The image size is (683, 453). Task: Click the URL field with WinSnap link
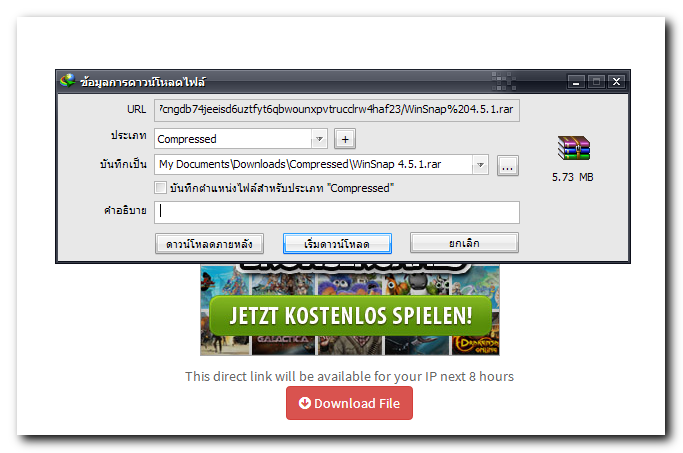337,110
